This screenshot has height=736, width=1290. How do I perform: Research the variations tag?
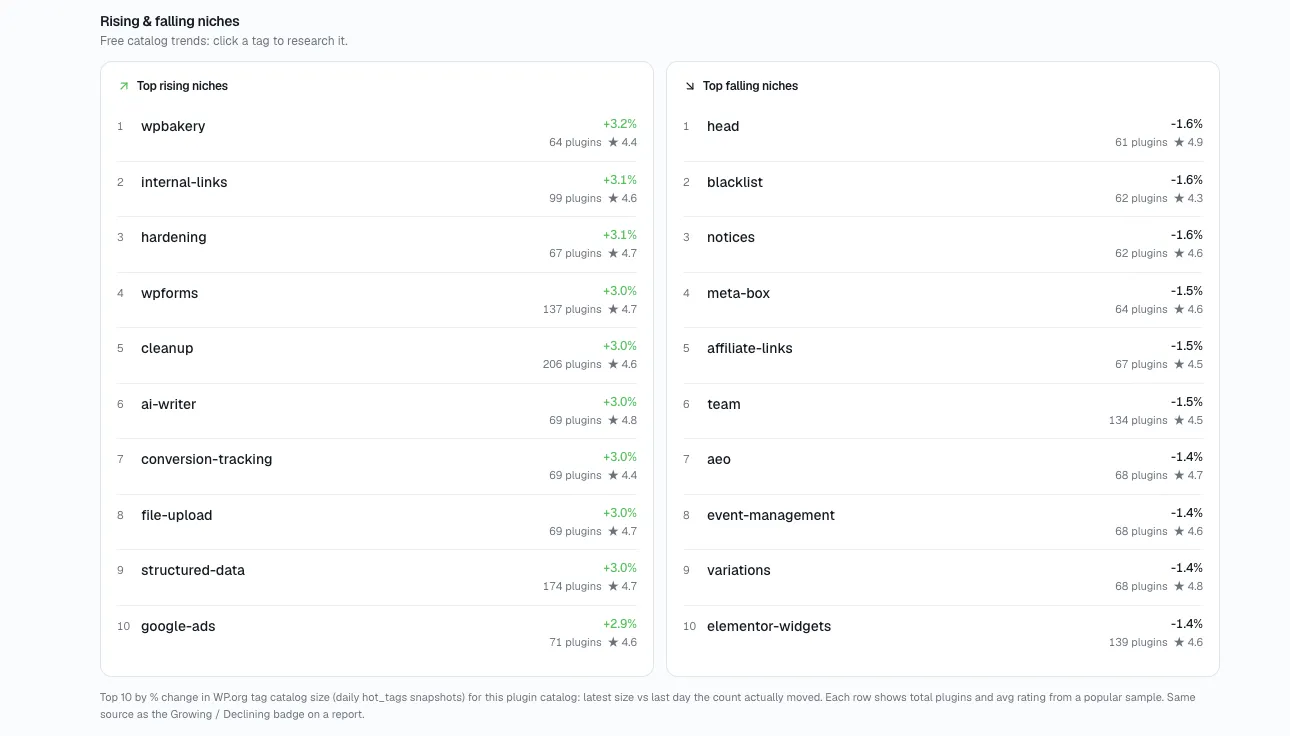point(739,570)
